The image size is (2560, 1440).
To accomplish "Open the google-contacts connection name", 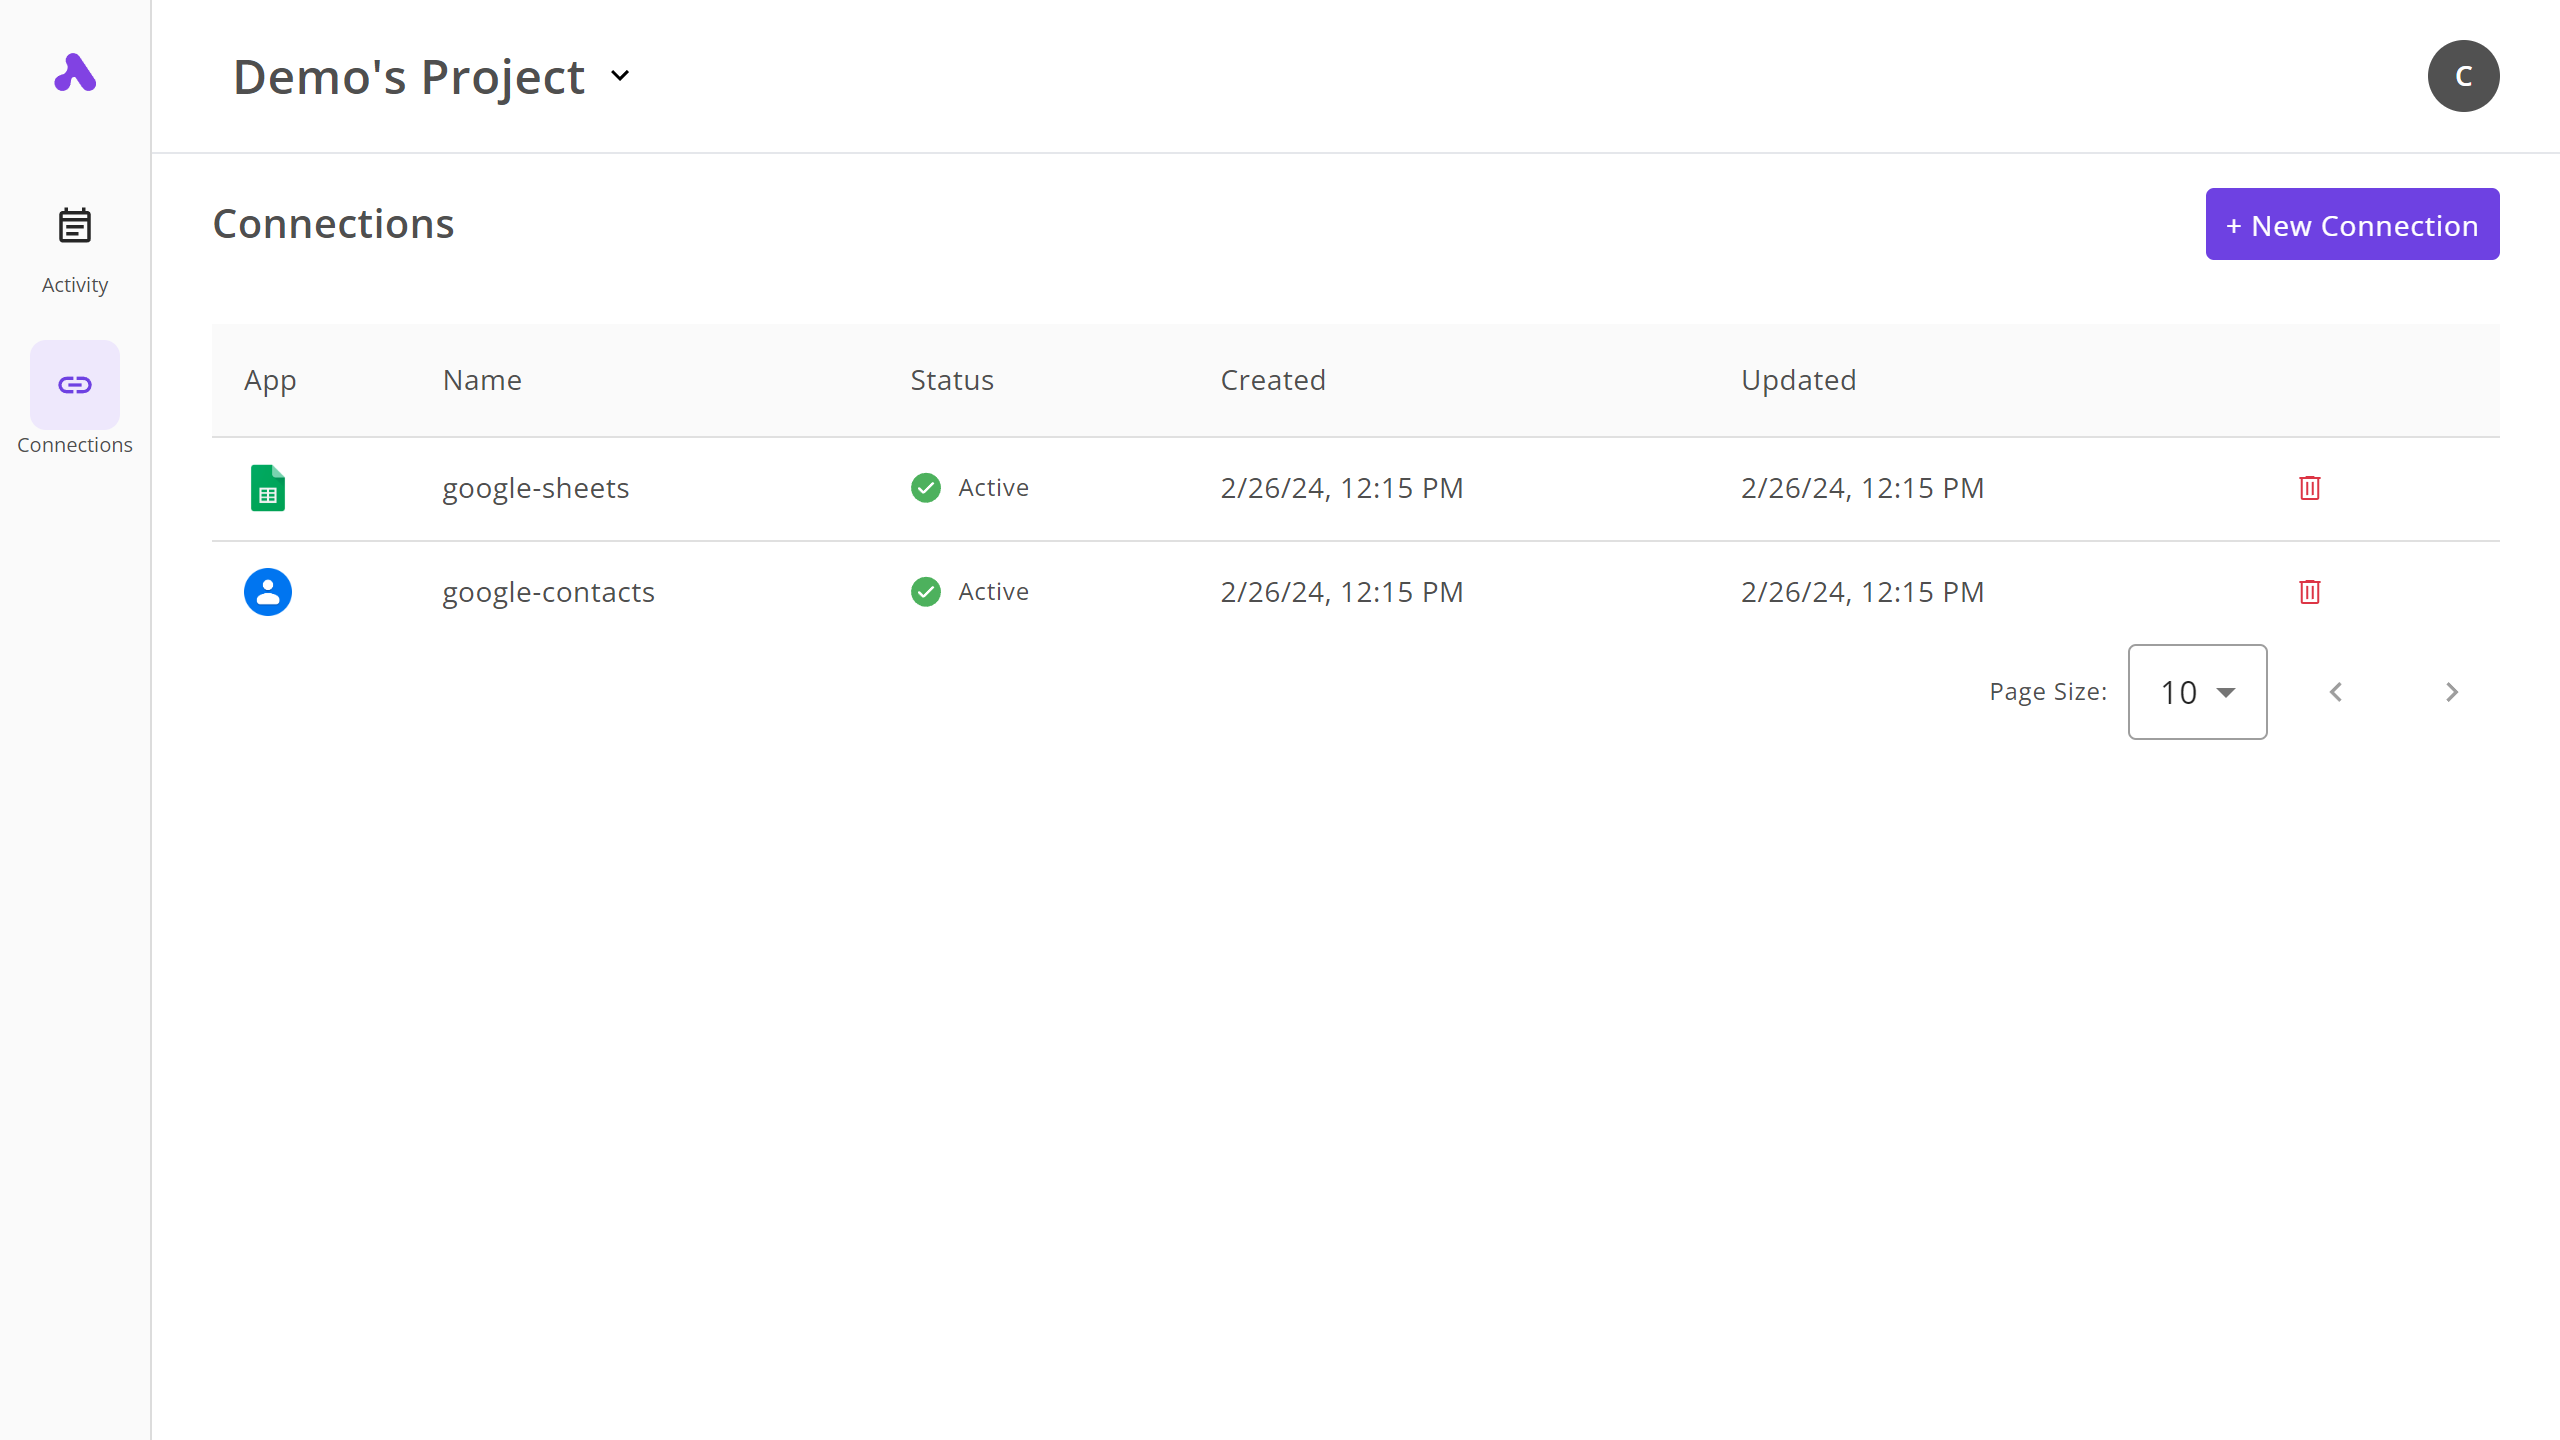I will [x=548, y=592].
